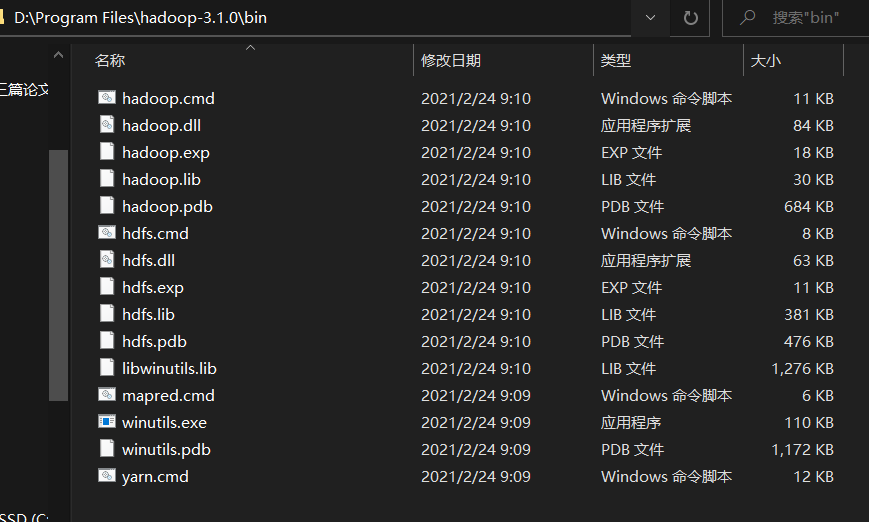Click the address path hadoop-3.1.0\bin
Screen dimensions: 869x522
point(203,18)
